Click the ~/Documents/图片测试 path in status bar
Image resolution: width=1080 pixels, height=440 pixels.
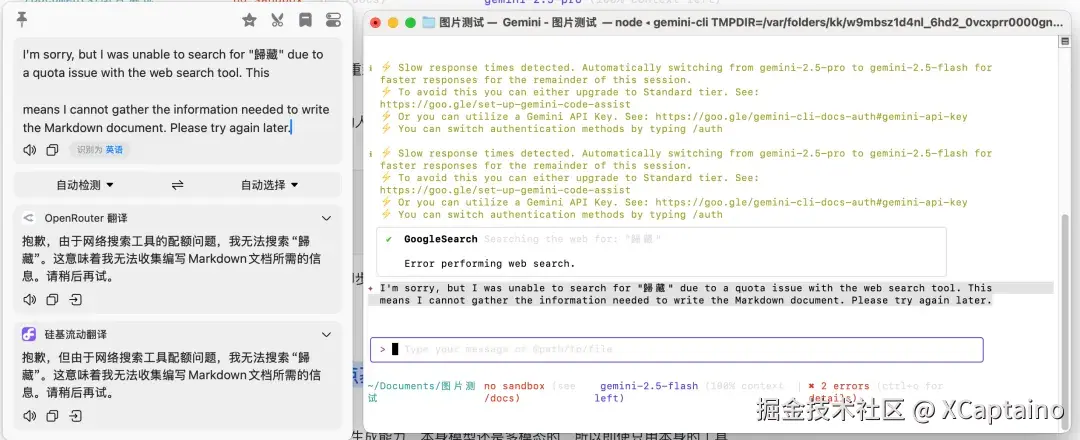422,392
